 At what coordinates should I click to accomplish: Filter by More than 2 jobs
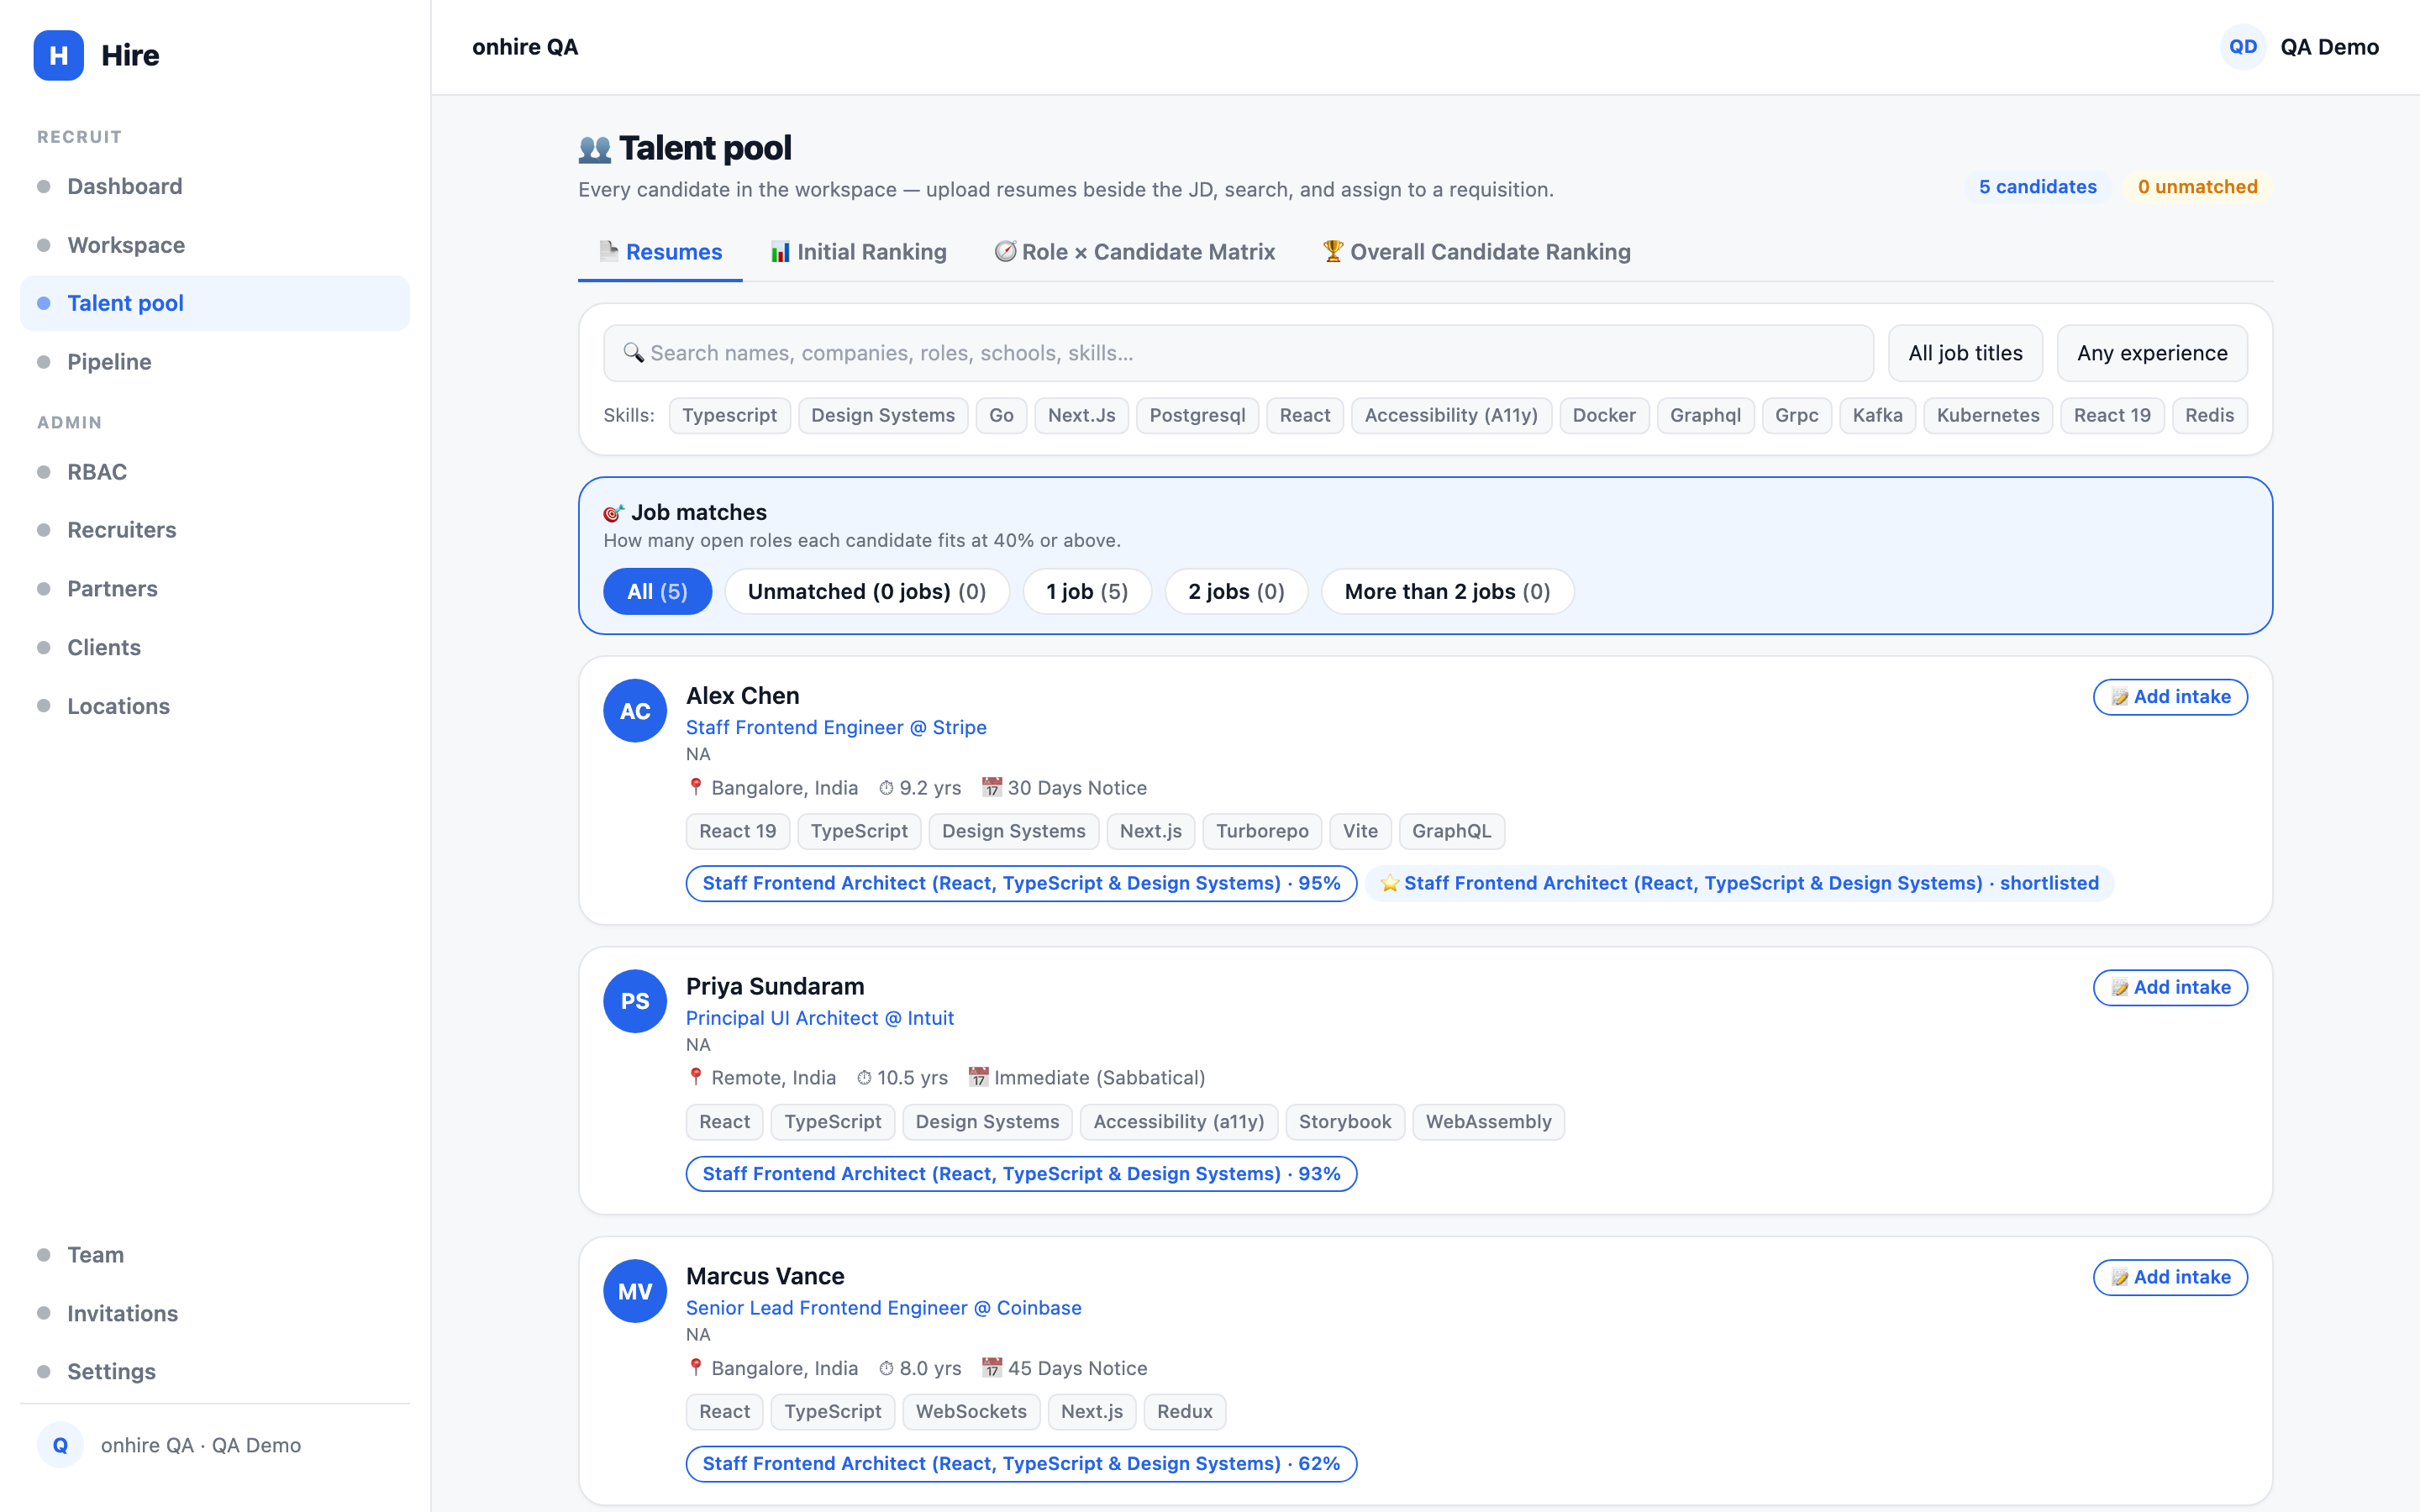click(1447, 591)
